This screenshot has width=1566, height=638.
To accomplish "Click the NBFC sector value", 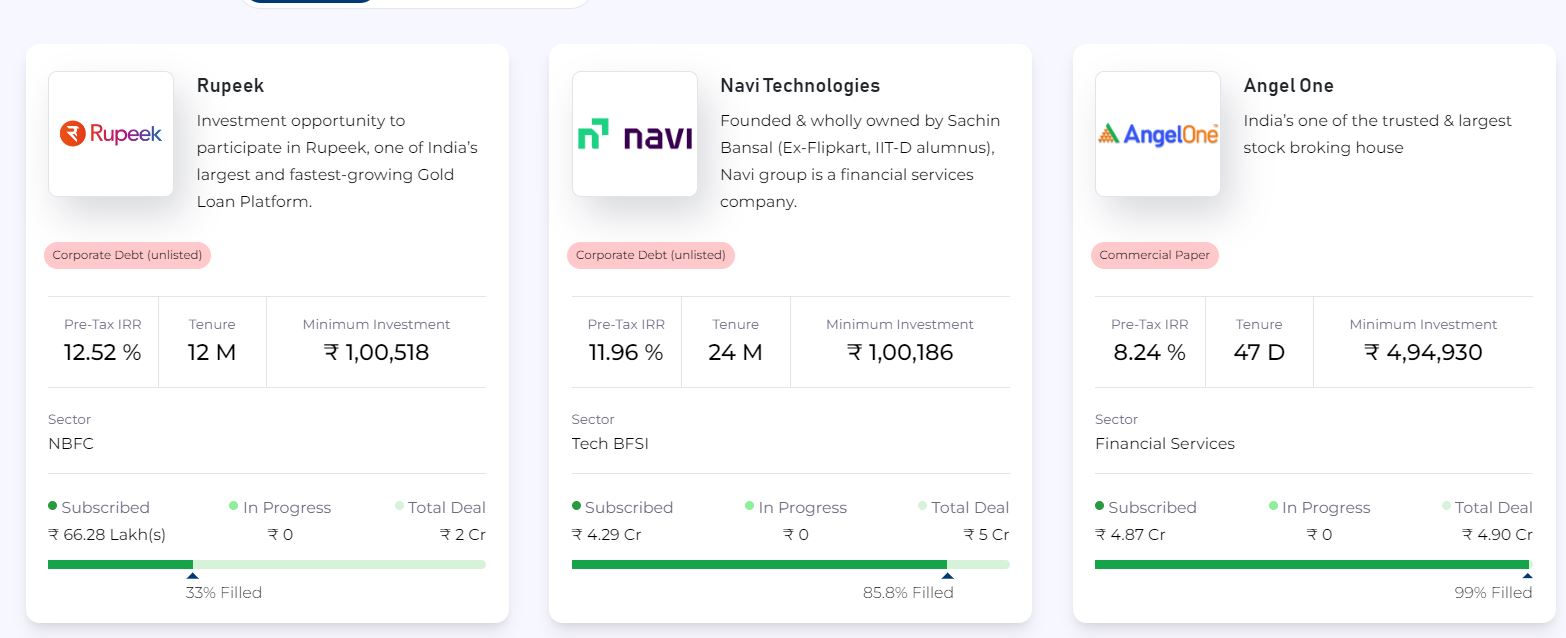I will pos(71,443).
